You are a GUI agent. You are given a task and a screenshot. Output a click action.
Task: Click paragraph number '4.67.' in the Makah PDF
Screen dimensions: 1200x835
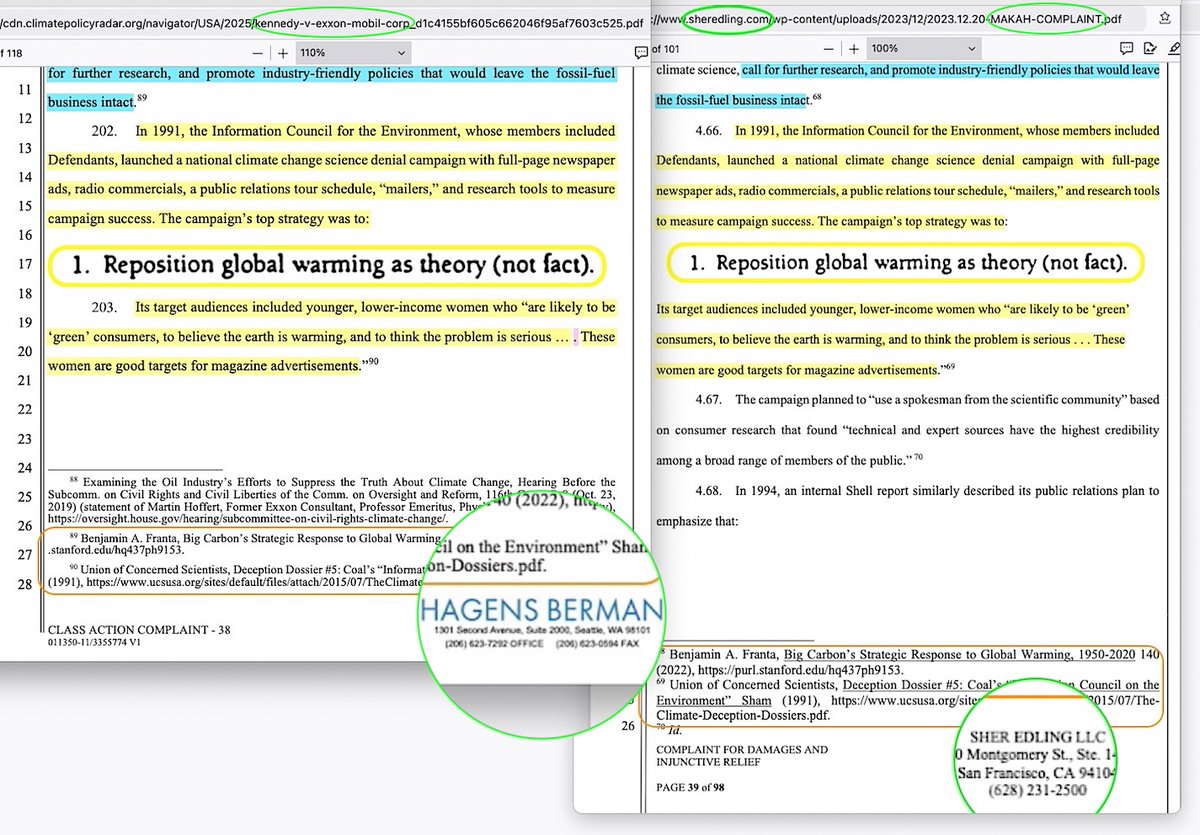(x=709, y=400)
